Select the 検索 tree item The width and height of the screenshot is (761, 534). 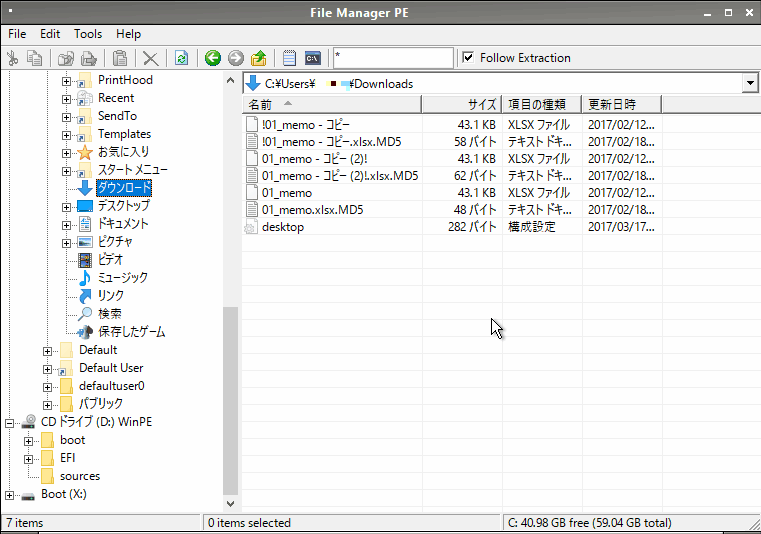pos(110,314)
